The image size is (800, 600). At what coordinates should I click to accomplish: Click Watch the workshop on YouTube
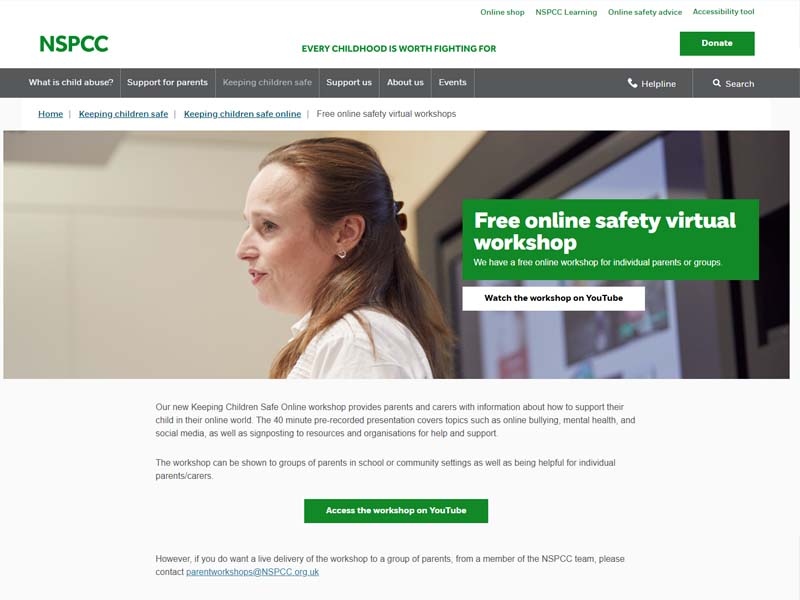[x=554, y=298]
